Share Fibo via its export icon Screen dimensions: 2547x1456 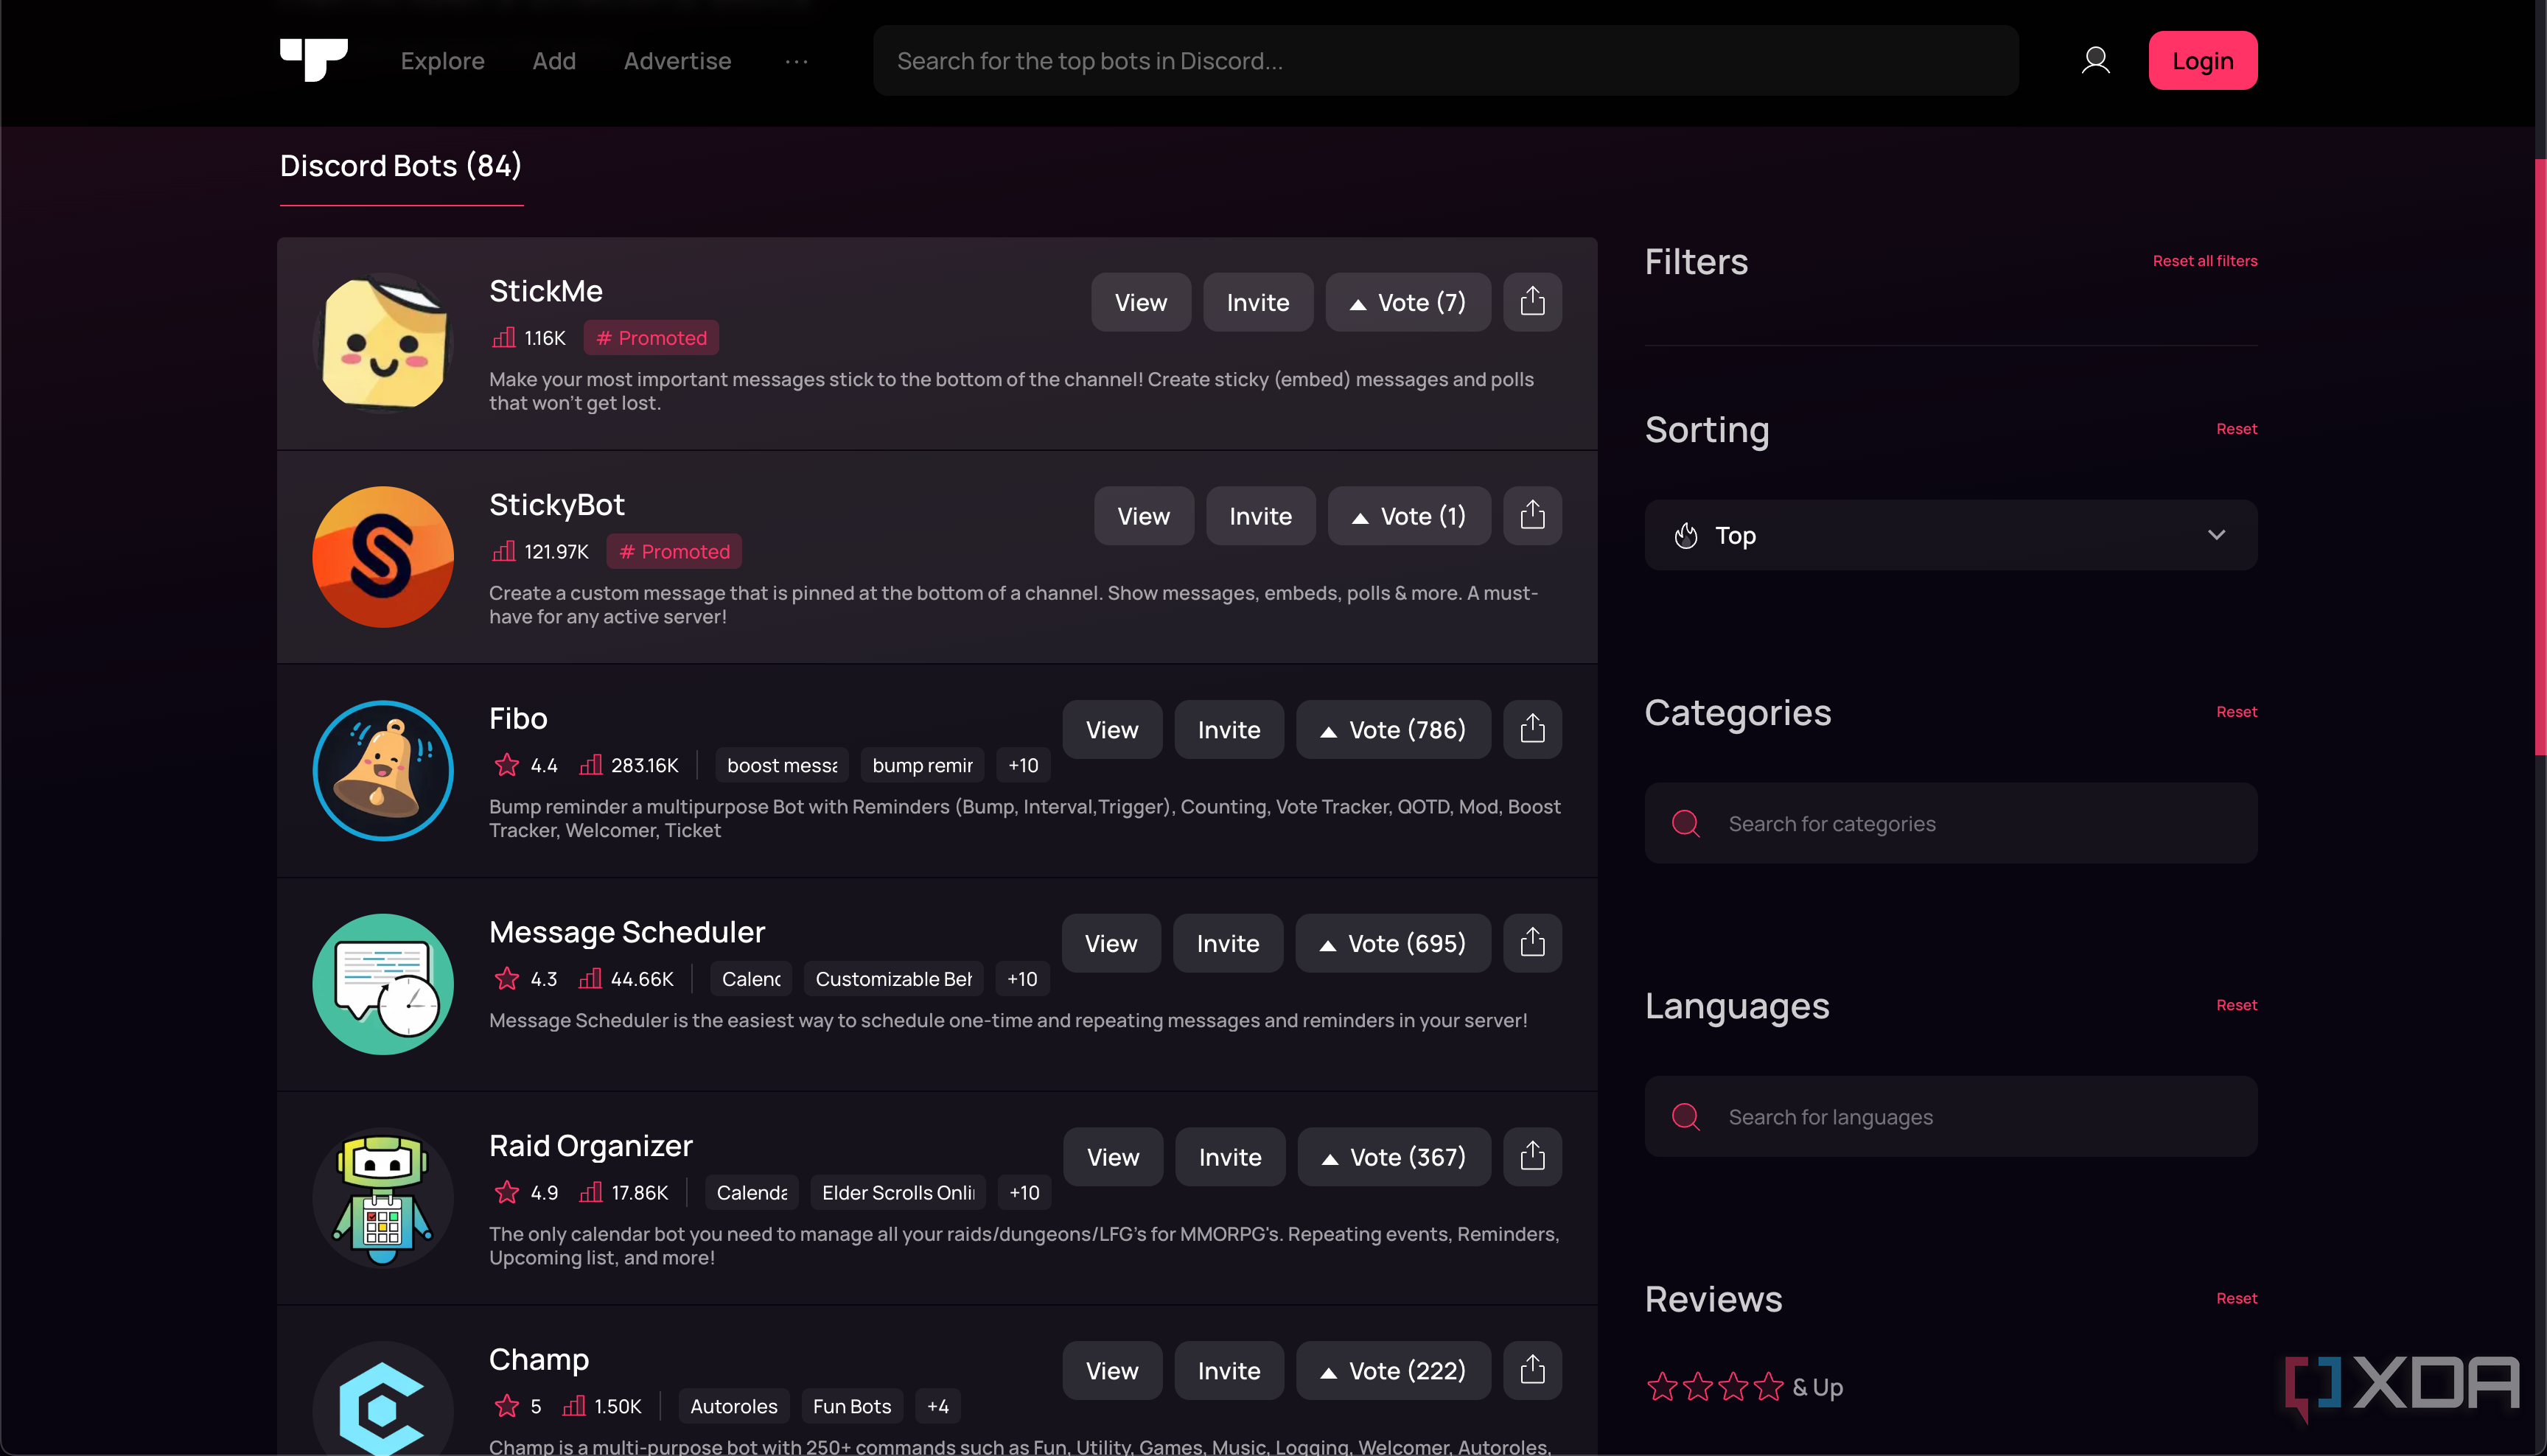[x=1533, y=729]
